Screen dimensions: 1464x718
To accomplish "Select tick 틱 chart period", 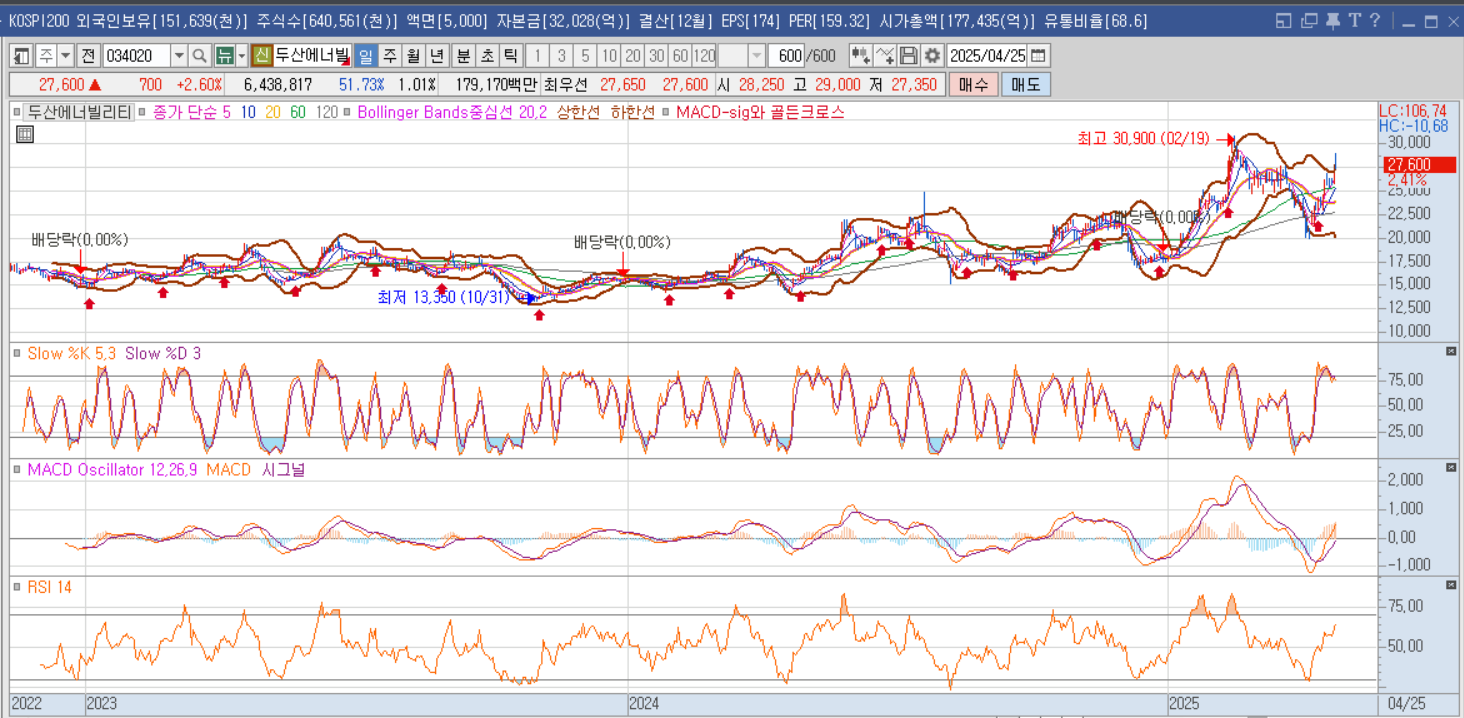I will pyautogui.click(x=511, y=56).
